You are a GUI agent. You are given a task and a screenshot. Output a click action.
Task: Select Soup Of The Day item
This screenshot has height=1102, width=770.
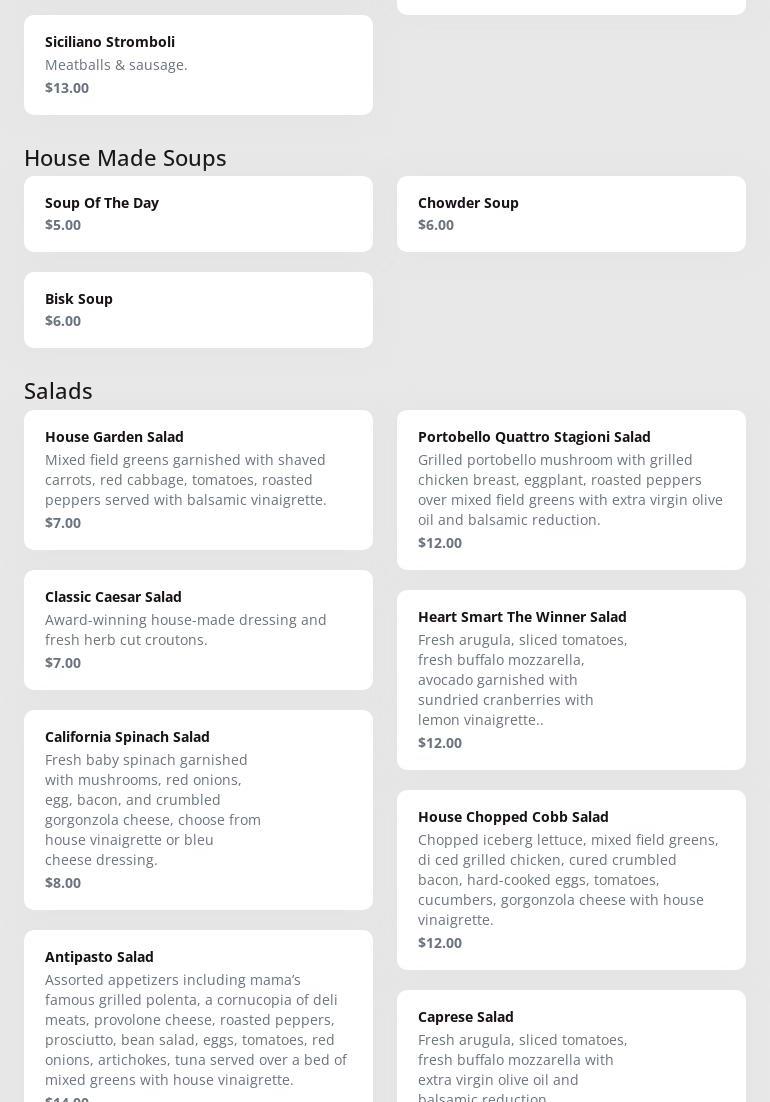coord(198,213)
